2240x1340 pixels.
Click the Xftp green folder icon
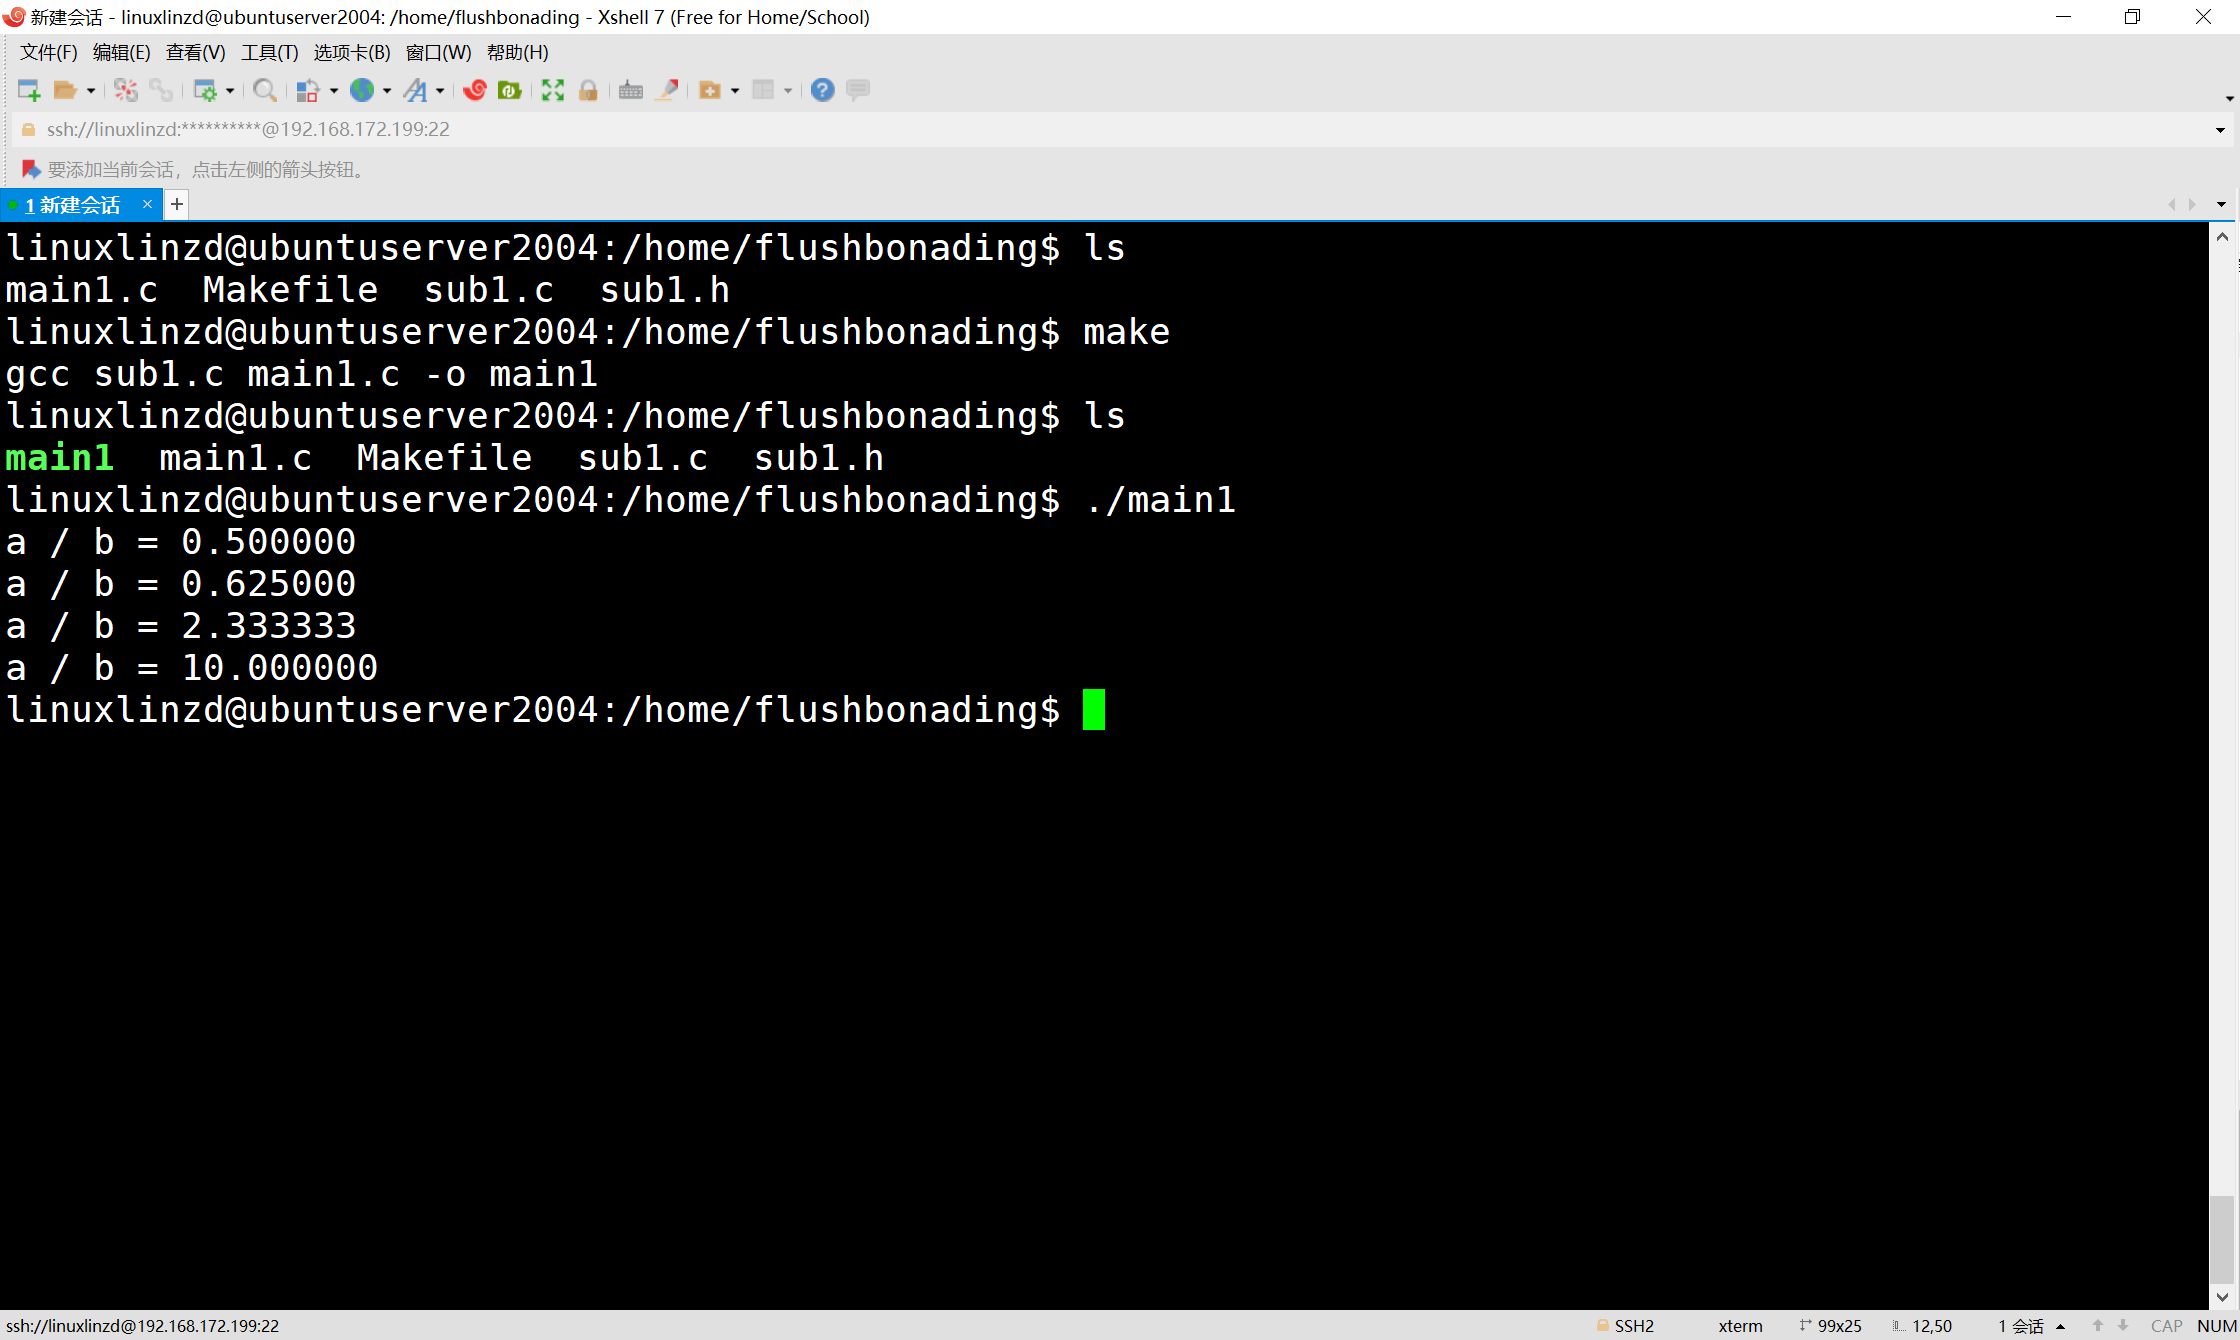click(510, 91)
